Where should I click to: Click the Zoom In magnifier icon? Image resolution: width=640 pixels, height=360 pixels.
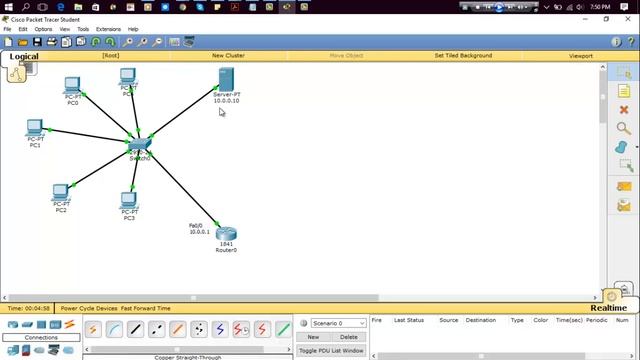click(x=128, y=42)
